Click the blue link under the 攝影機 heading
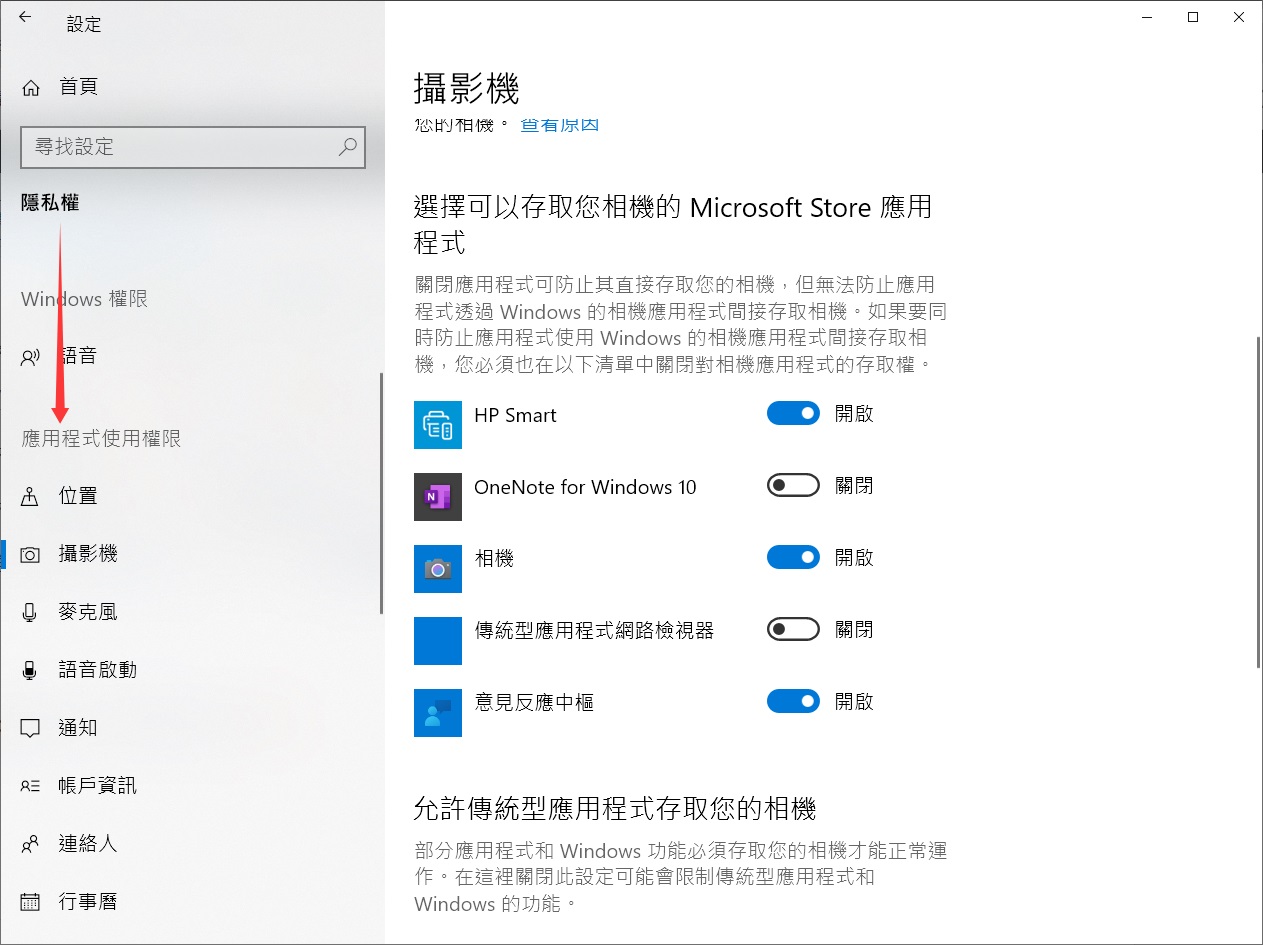The image size is (1263, 945). pos(560,125)
